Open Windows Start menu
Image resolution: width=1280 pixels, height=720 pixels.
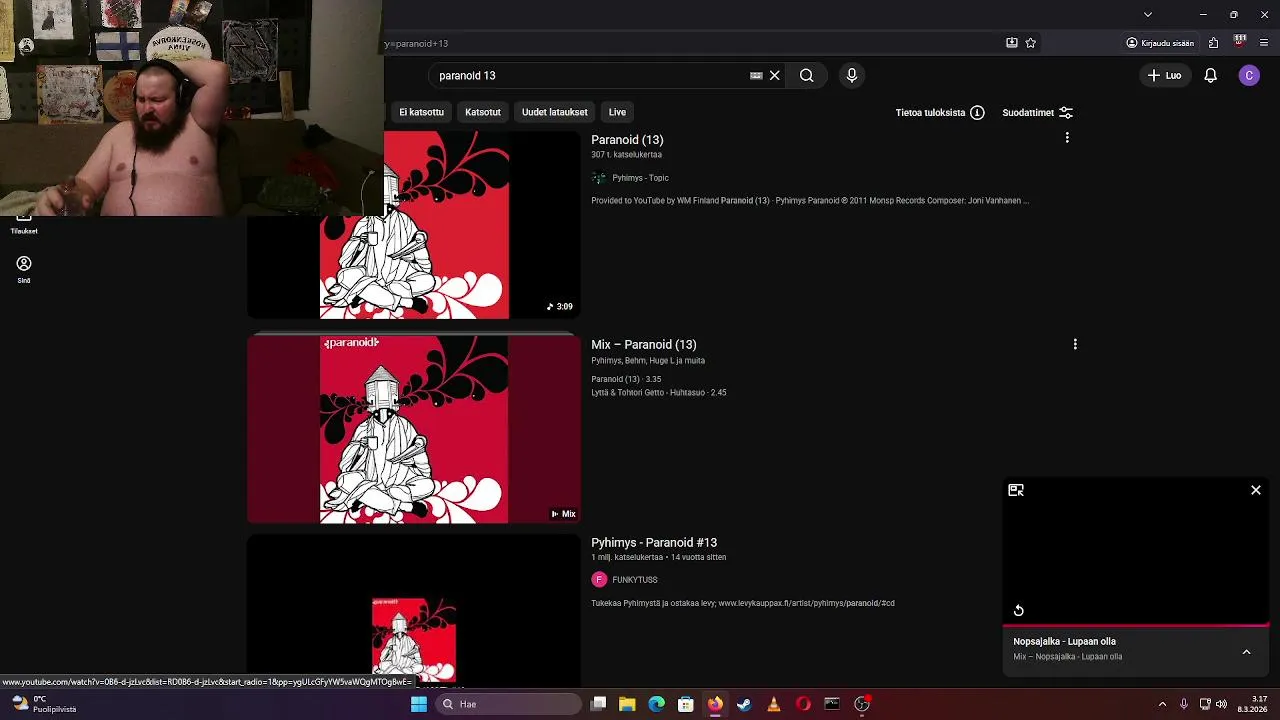point(419,704)
